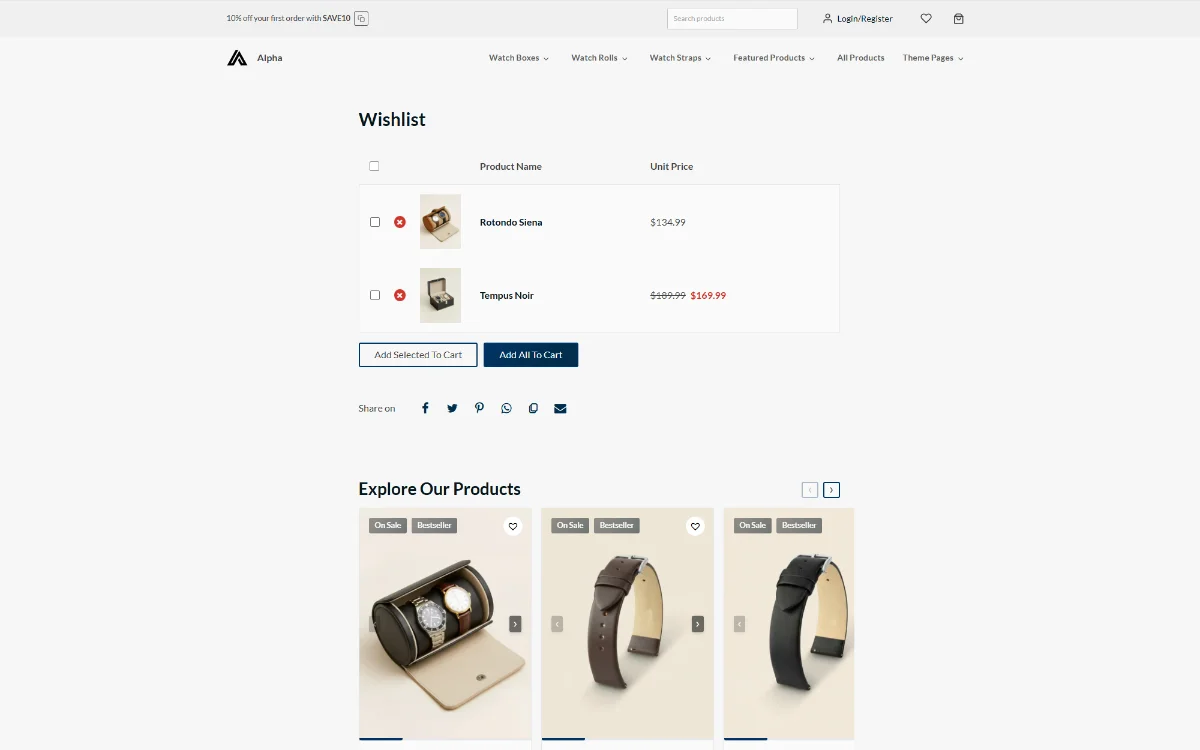Share wishlist on Pinterest
1200x750 pixels.
pyautogui.click(x=479, y=408)
